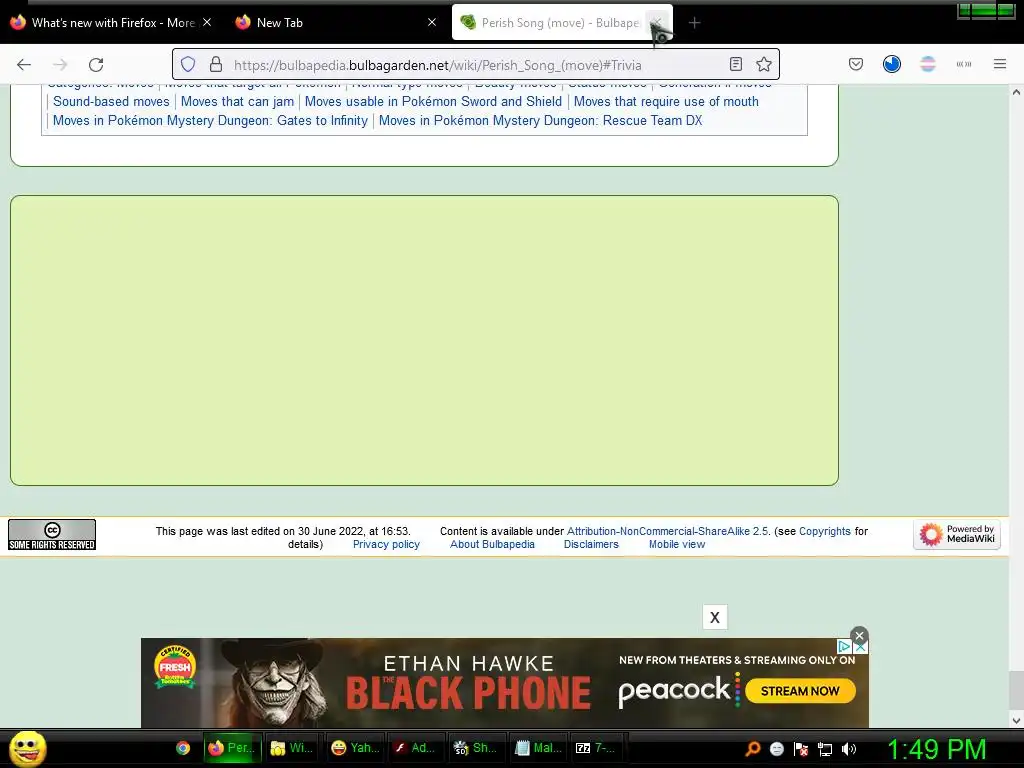Click the URL address field
Screen dimensions: 1024x768
pyautogui.click(x=477, y=65)
